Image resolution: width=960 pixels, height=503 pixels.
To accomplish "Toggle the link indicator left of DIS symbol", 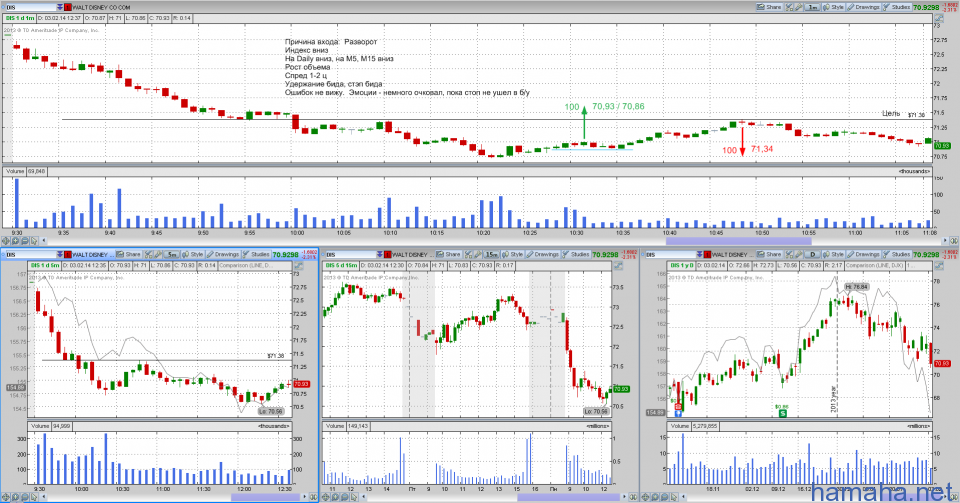I will click(x=5, y=7).
